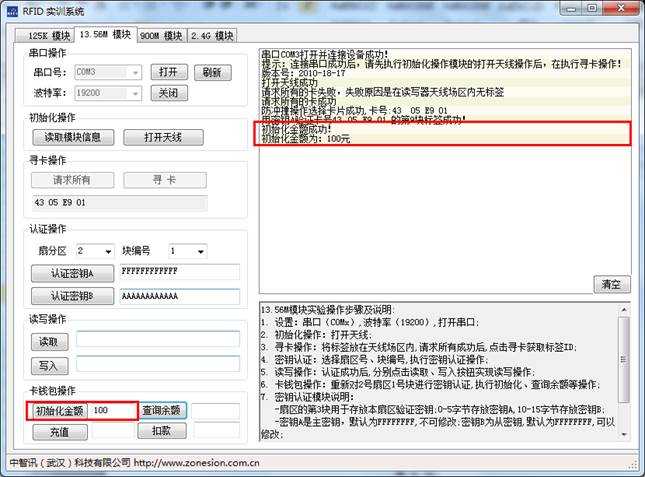Click the 查询余额 balance button

(162, 410)
